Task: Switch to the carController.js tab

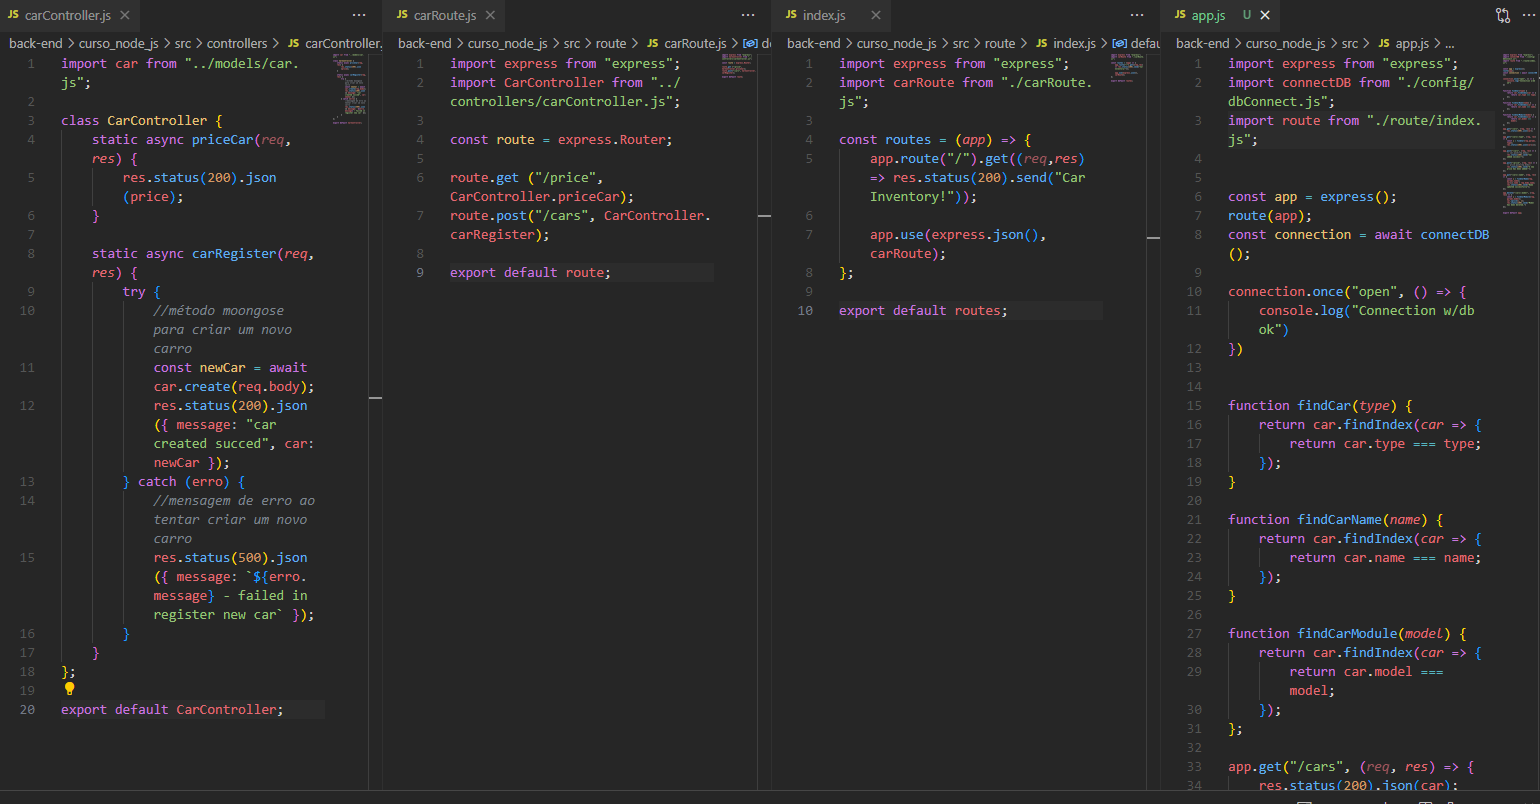Action: [68, 15]
